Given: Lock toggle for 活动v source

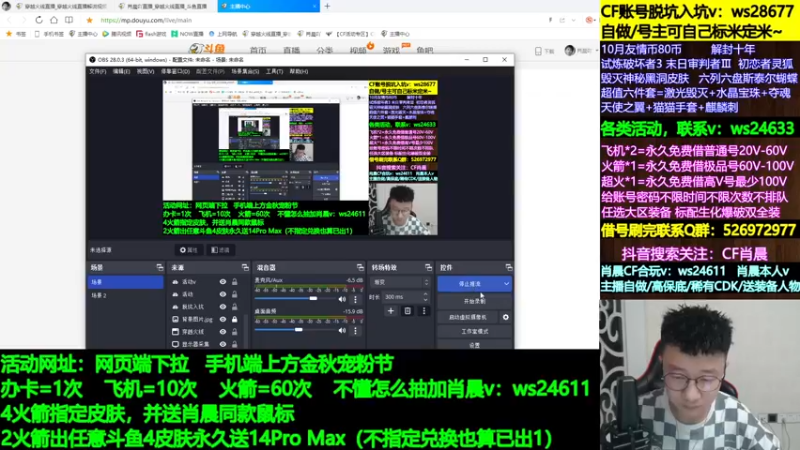Looking at the screenshot, I should coord(235,282).
